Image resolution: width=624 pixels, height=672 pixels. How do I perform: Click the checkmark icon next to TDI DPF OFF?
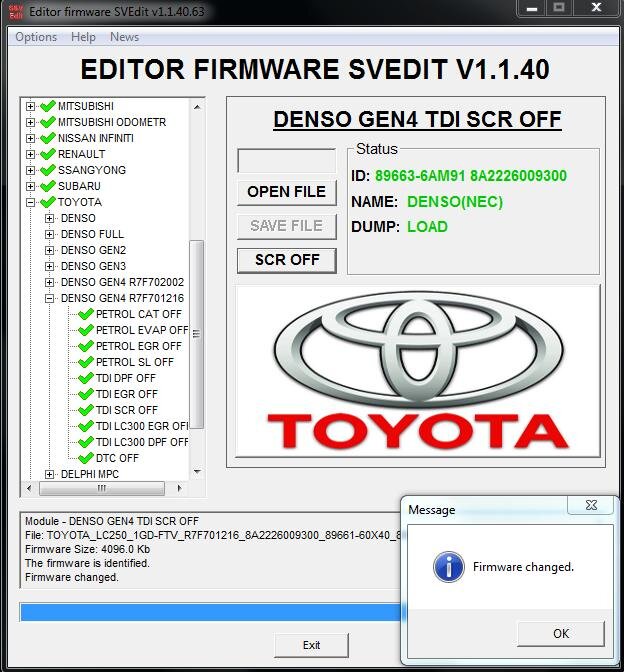86,378
